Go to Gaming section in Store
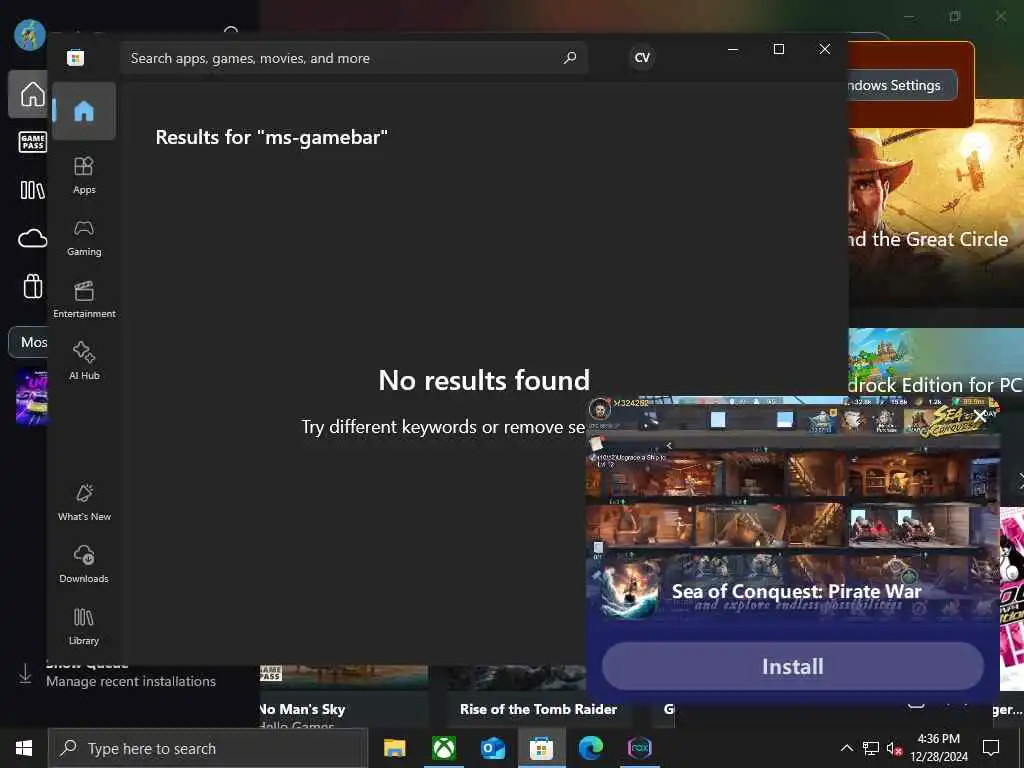 tap(84, 238)
